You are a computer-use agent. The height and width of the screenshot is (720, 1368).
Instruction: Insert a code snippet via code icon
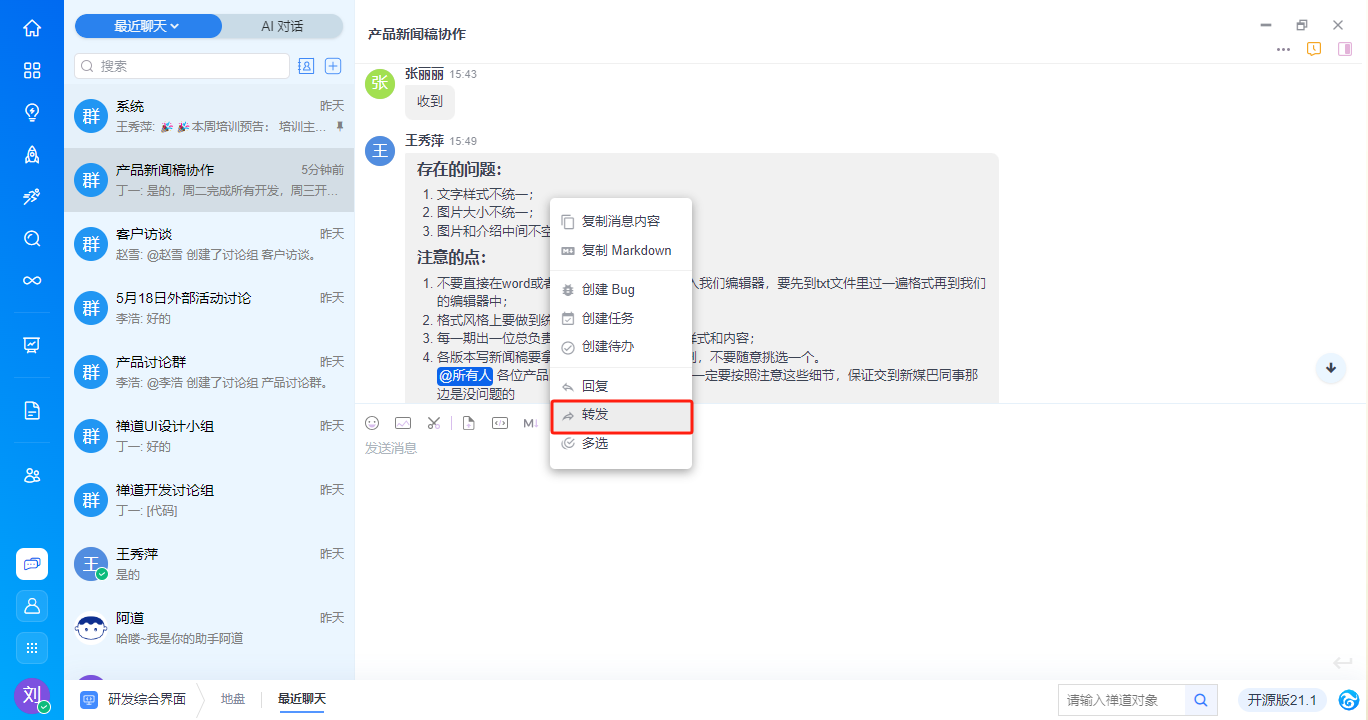[x=499, y=423]
